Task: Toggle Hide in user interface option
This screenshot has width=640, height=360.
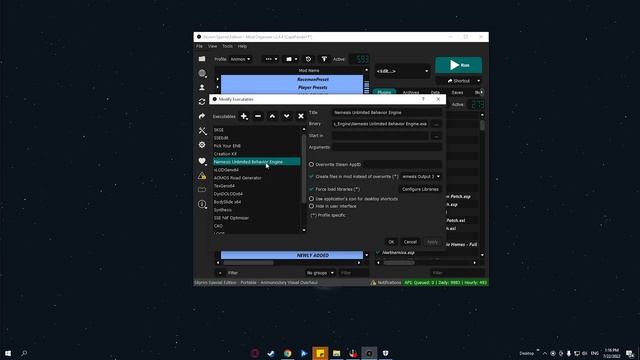Action: [311, 206]
